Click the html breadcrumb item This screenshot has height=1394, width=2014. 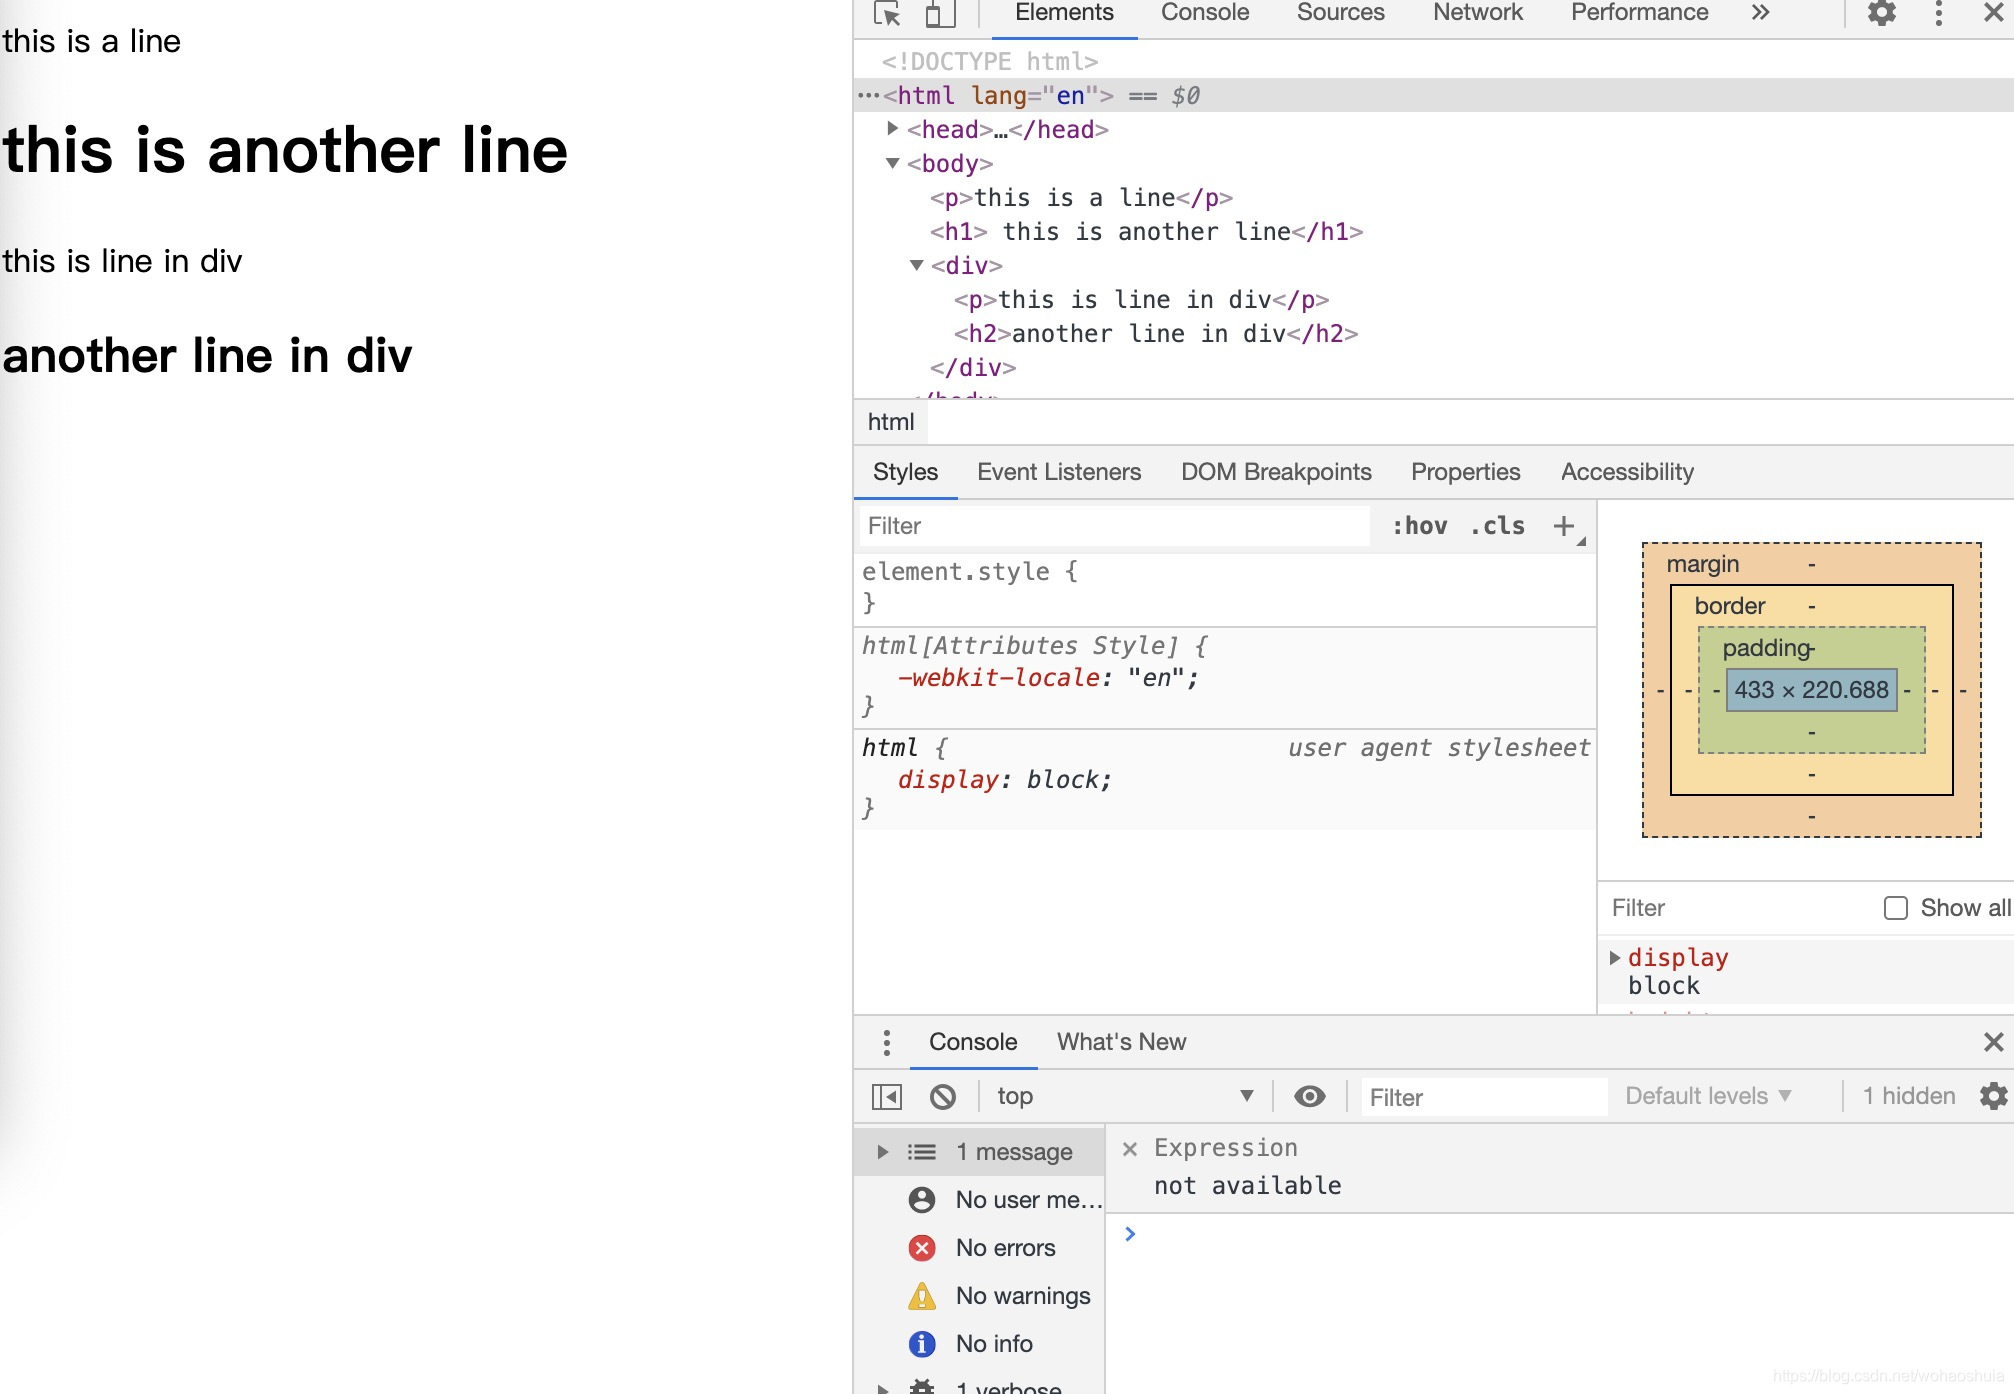tap(891, 422)
